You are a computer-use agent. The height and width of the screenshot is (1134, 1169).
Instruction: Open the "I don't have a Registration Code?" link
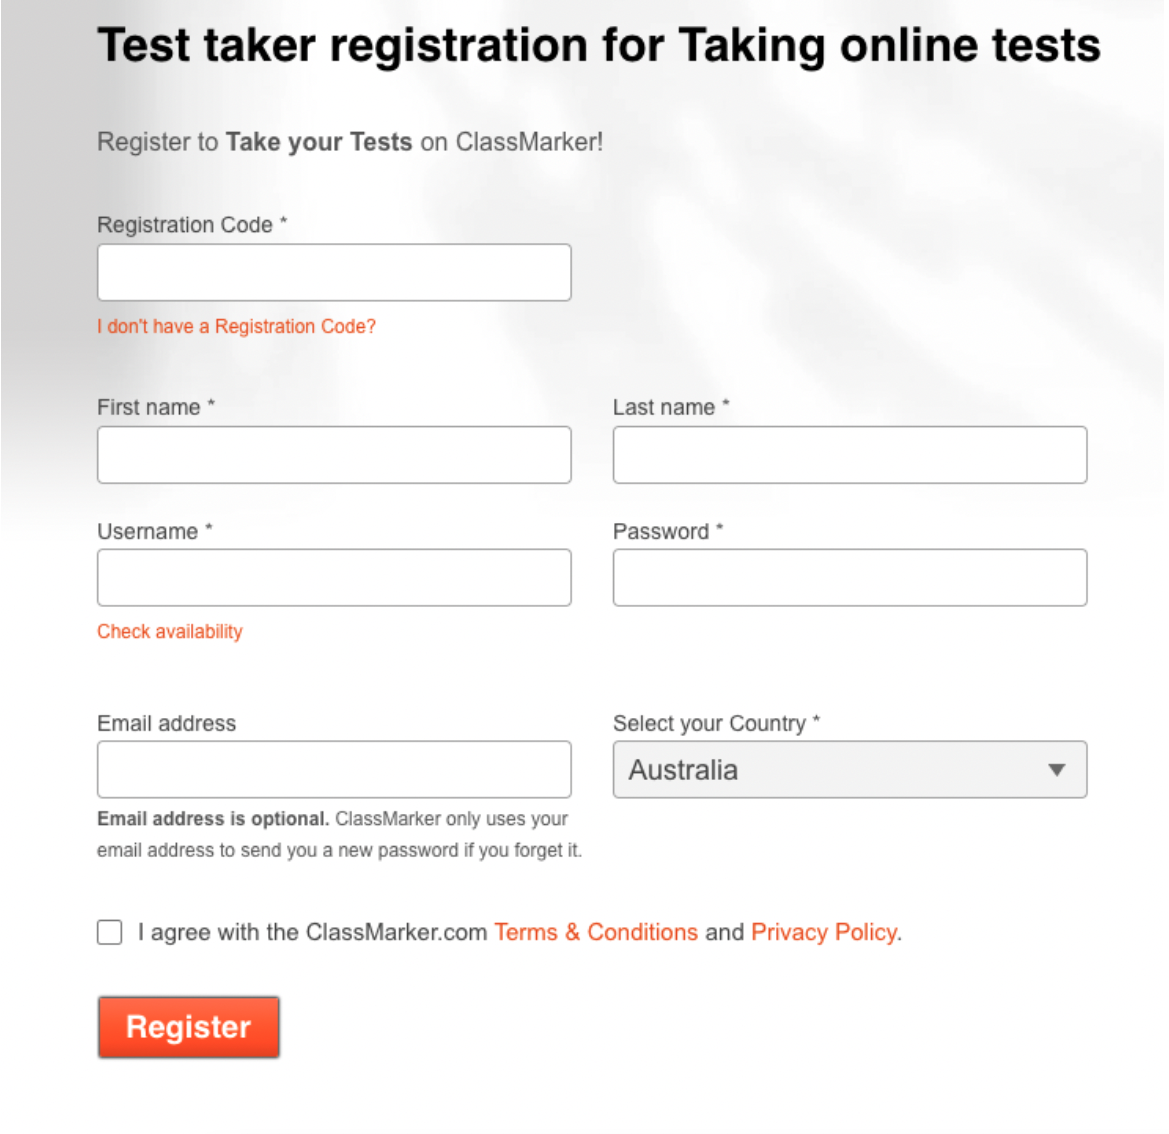pos(236,326)
